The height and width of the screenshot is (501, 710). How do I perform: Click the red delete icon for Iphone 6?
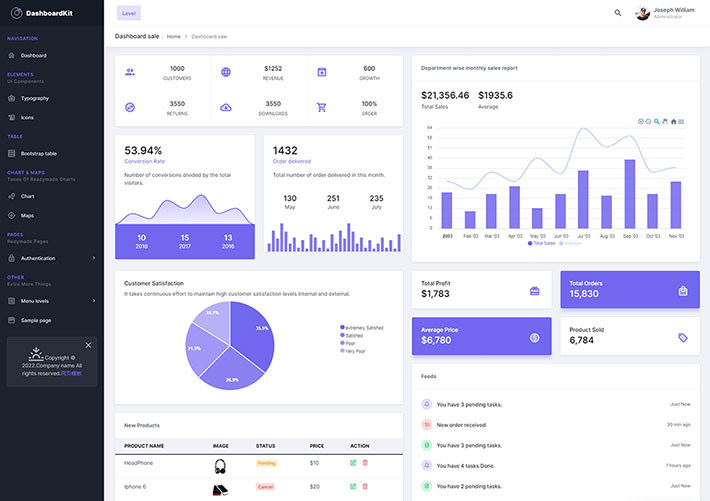[x=365, y=486]
